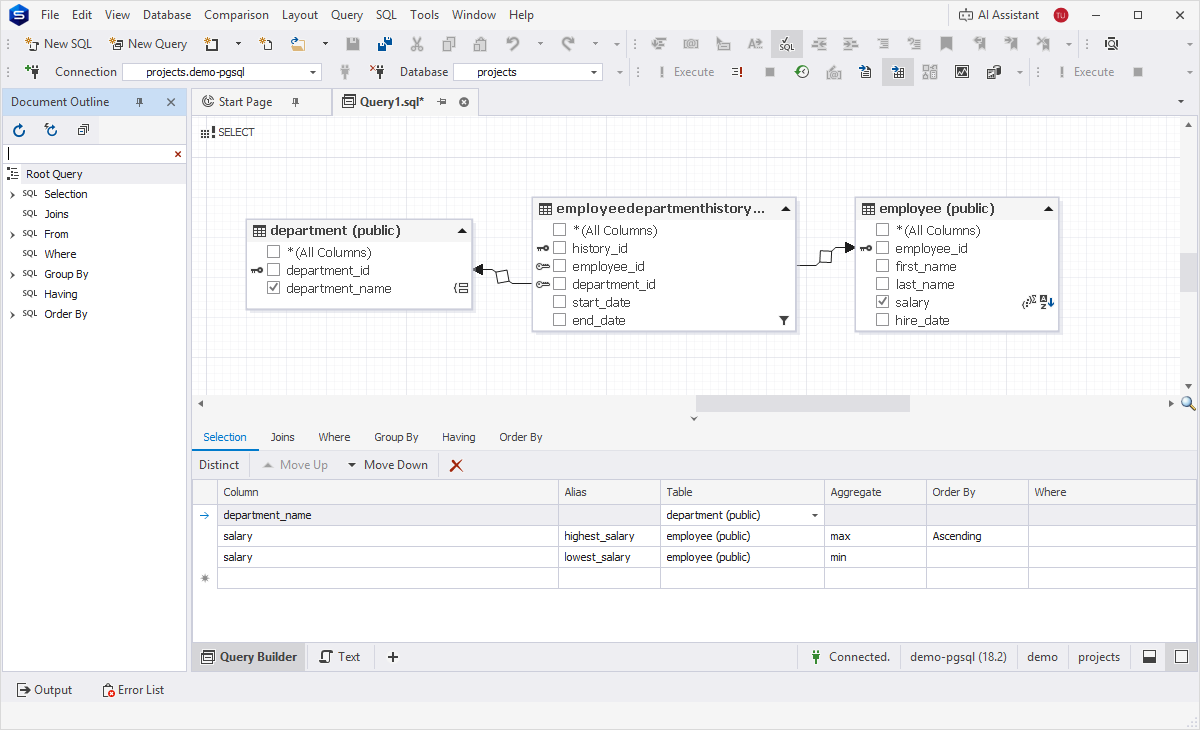This screenshot has height=730, width=1200.
Task: Open the Query menu
Action: [x=347, y=15]
